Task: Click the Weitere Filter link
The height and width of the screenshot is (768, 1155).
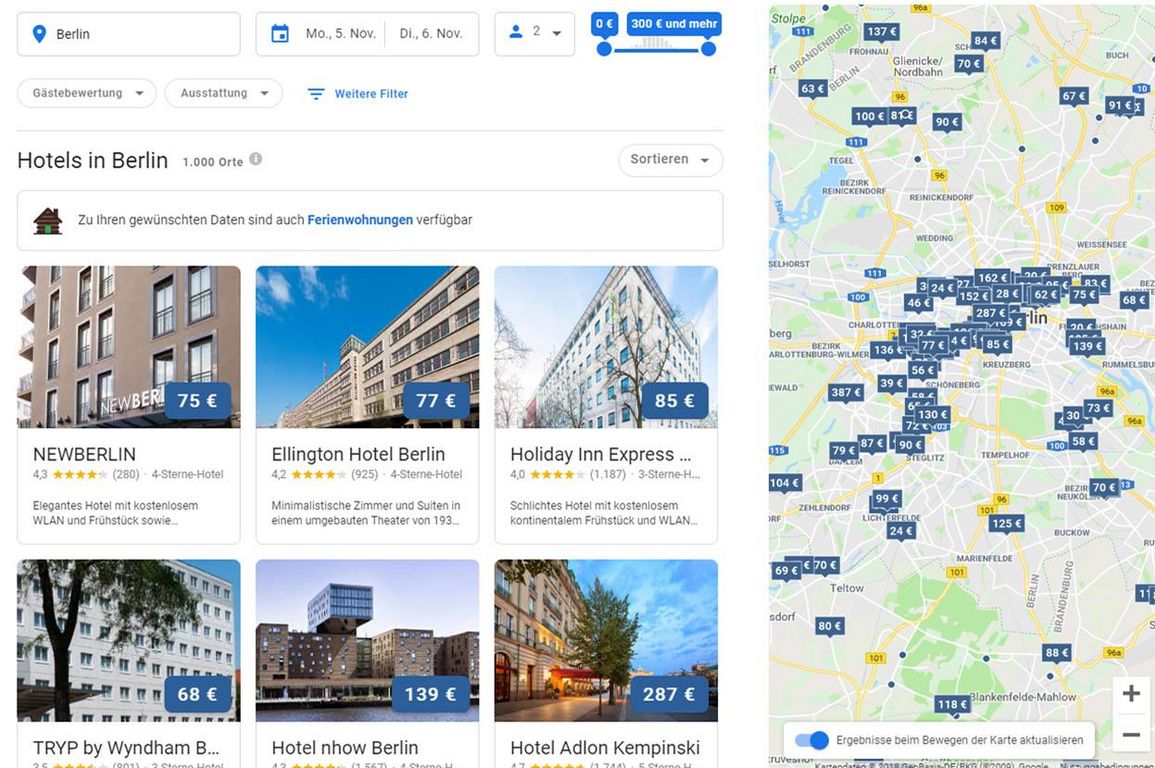Action: tap(371, 94)
